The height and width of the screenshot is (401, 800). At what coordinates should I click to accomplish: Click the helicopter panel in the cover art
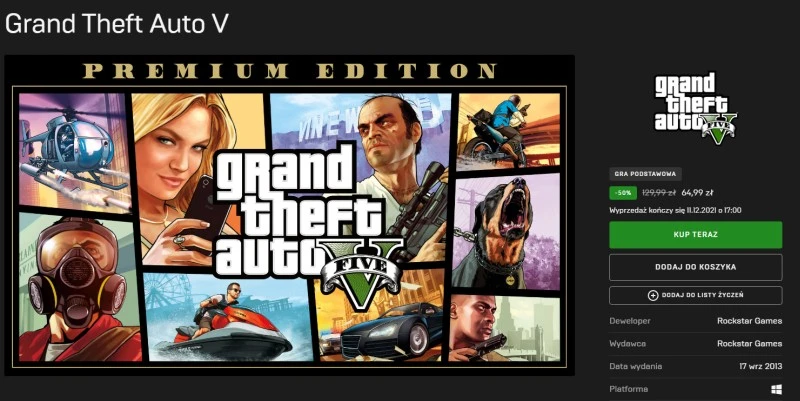(x=74, y=152)
